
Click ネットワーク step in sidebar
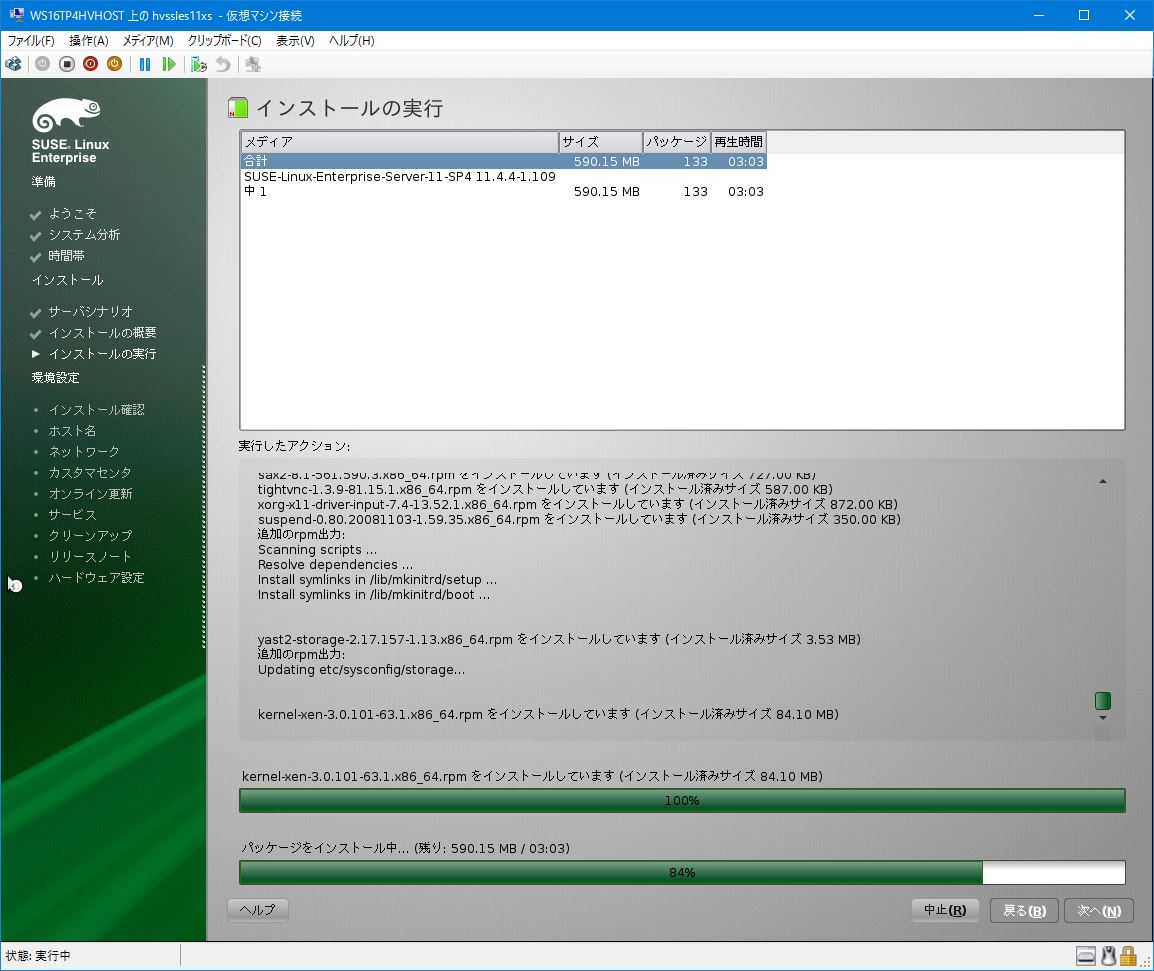coord(84,451)
